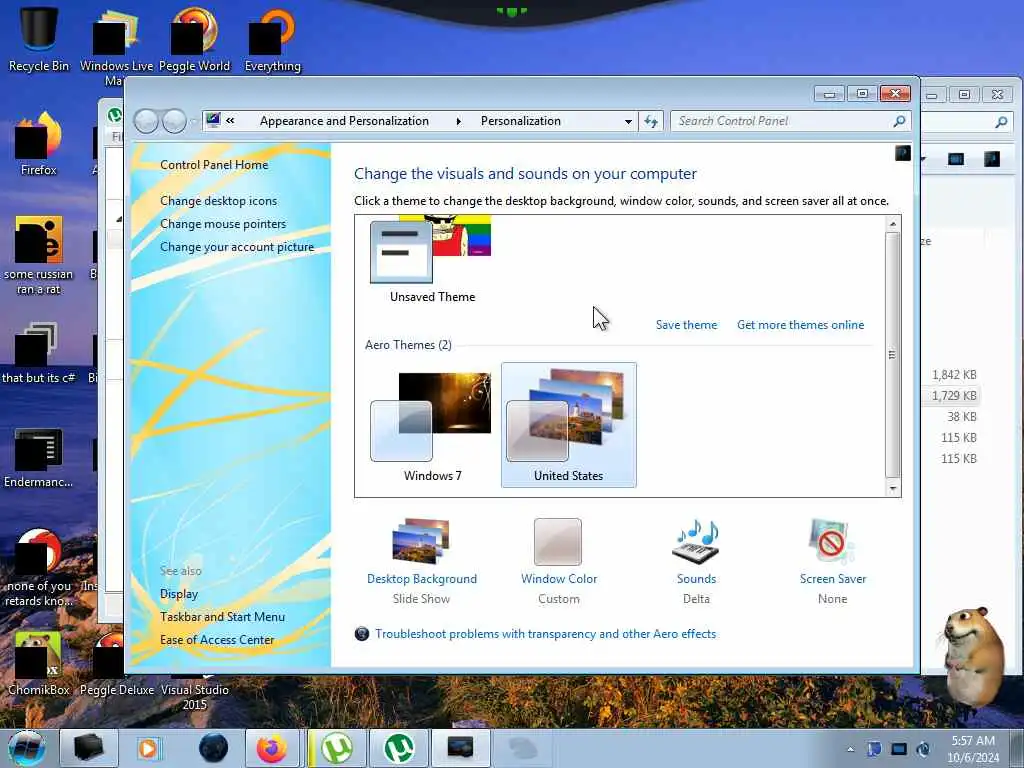
Task: Open address bar history dropdown
Action: (x=628, y=121)
